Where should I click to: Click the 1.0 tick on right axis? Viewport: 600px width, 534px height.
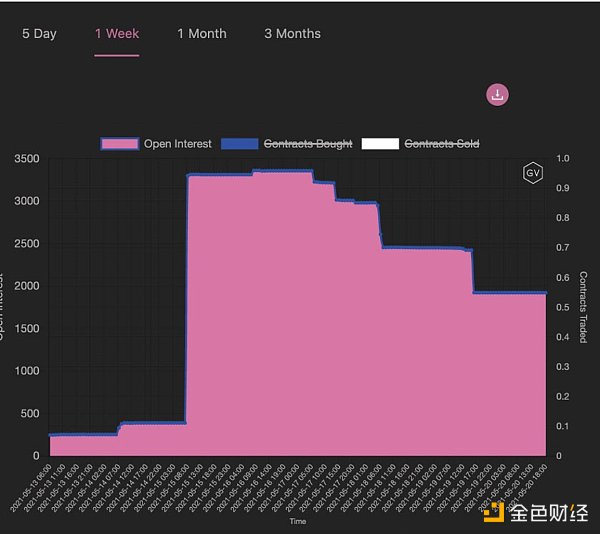[x=562, y=158]
